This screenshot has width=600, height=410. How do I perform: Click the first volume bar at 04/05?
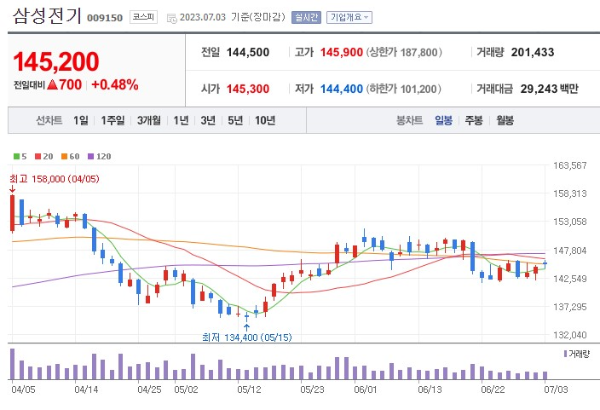(x=12, y=364)
